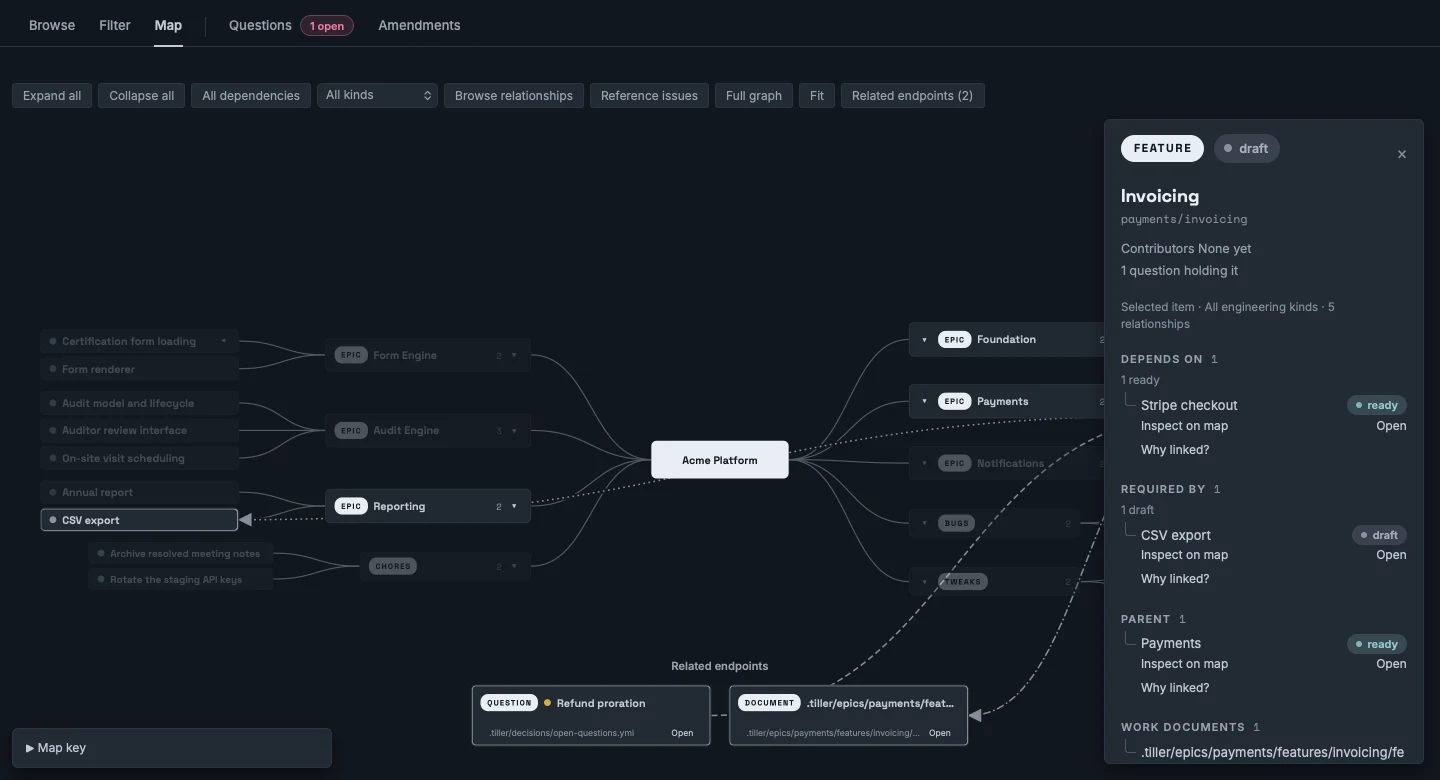Open Stripe checkout from the panel
1440x780 pixels.
1391,426
